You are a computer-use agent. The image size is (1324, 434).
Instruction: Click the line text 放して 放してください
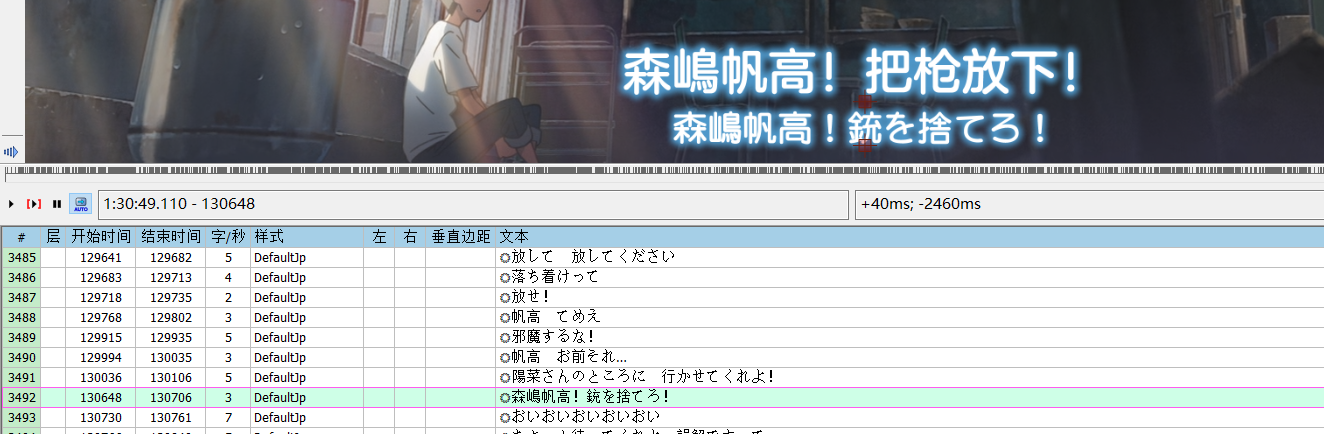click(x=593, y=257)
